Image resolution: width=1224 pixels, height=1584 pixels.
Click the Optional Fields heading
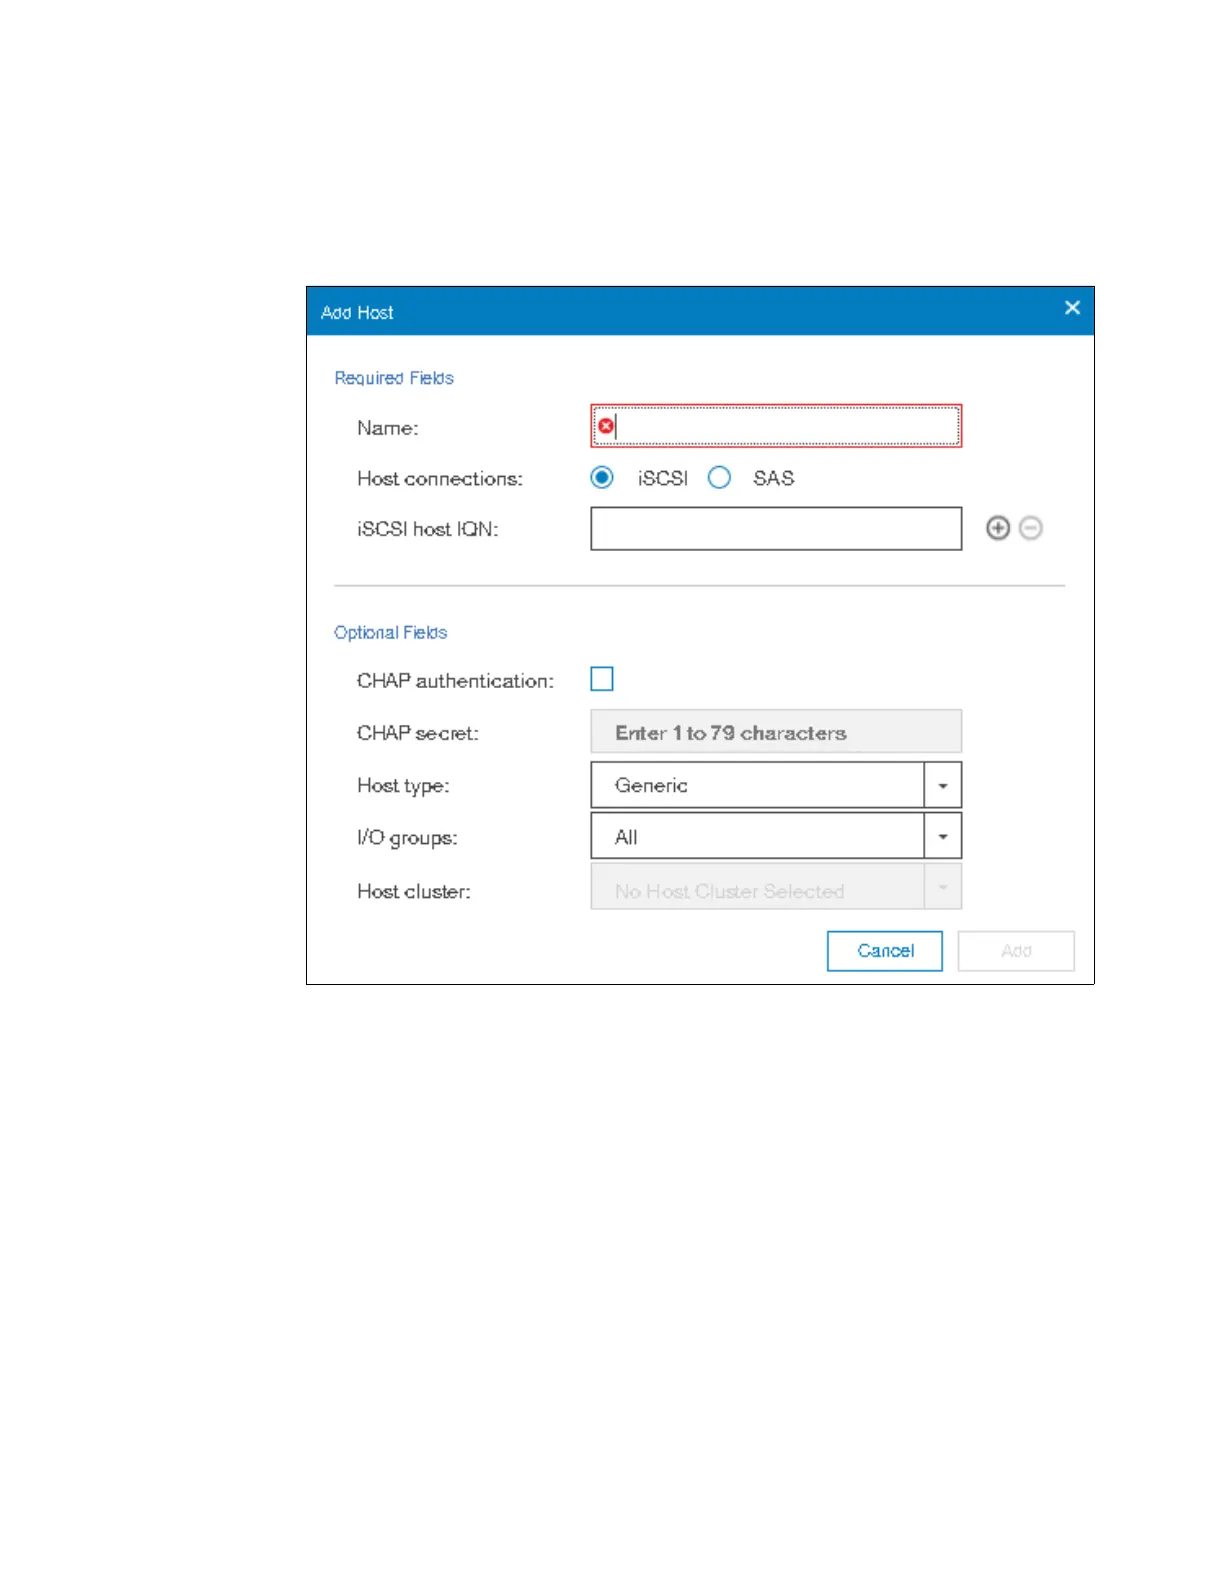pyautogui.click(x=390, y=633)
